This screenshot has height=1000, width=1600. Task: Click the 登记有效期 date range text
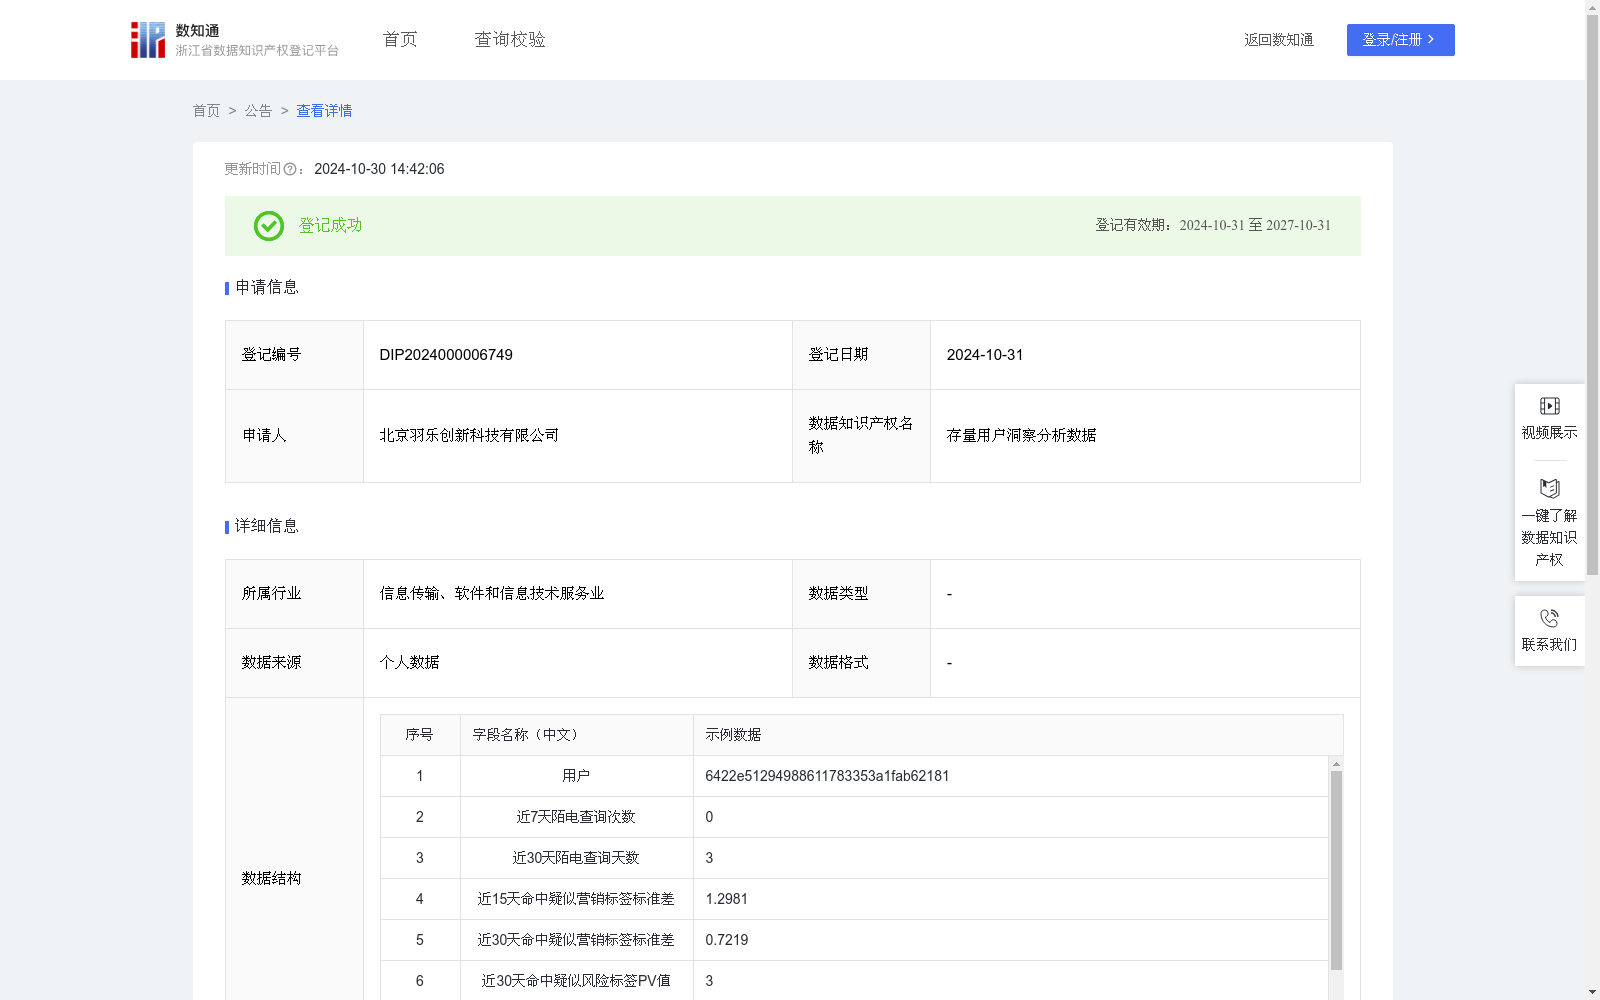click(x=1213, y=226)
